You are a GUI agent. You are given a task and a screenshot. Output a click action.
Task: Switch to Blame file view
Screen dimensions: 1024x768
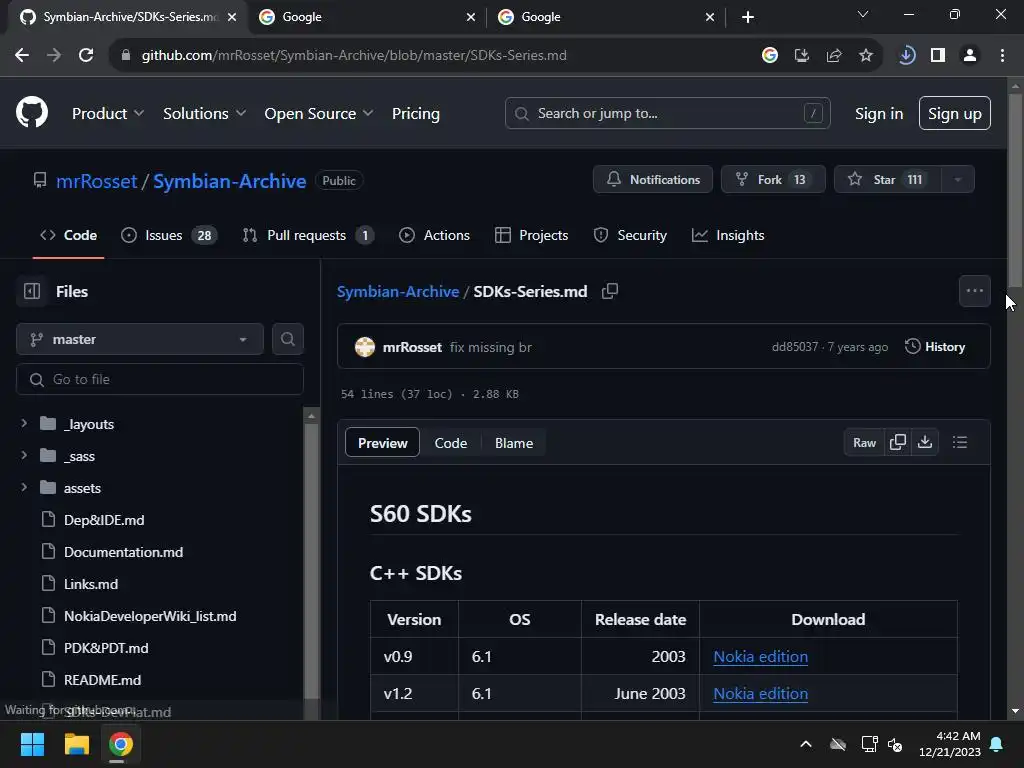514,443
